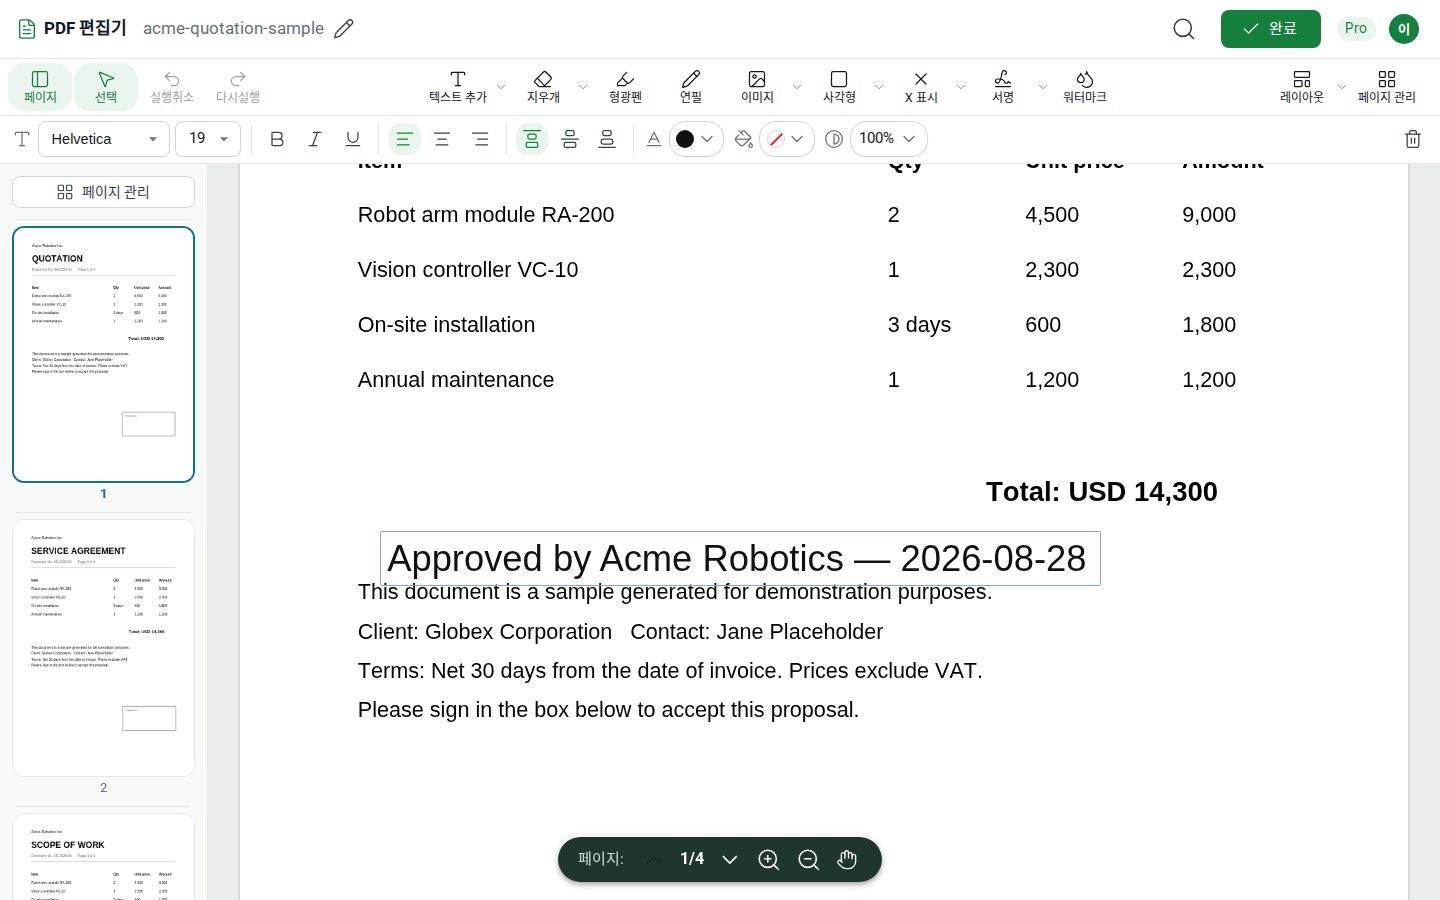This screenshot has height=900, width=1440.
Task: Set vertical align bottom
Action: (x=607, y=139)
